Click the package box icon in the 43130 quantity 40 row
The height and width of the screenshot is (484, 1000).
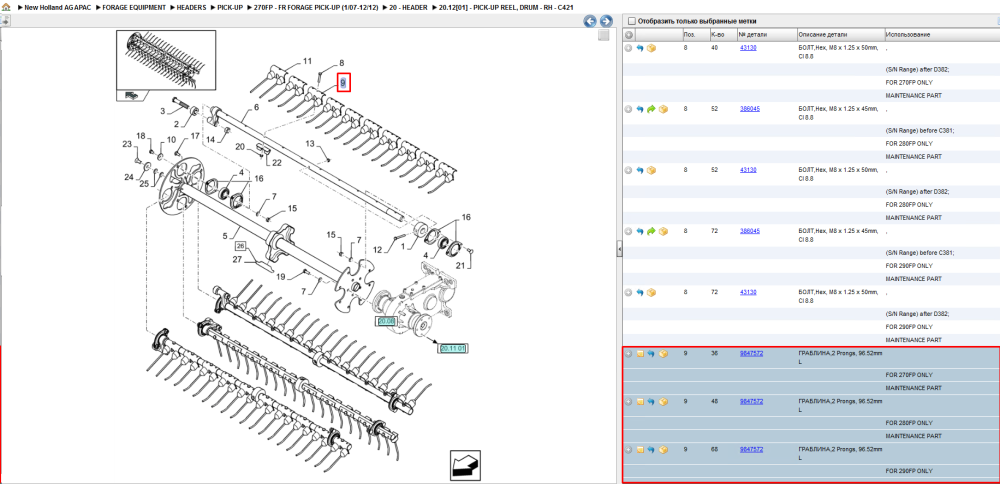pyautogui.click(x=651, y=48)
